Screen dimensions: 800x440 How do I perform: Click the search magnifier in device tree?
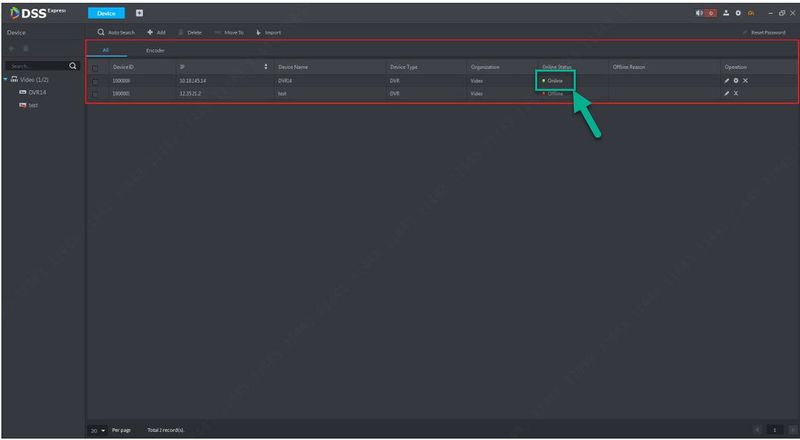click(x=73, y=66)
